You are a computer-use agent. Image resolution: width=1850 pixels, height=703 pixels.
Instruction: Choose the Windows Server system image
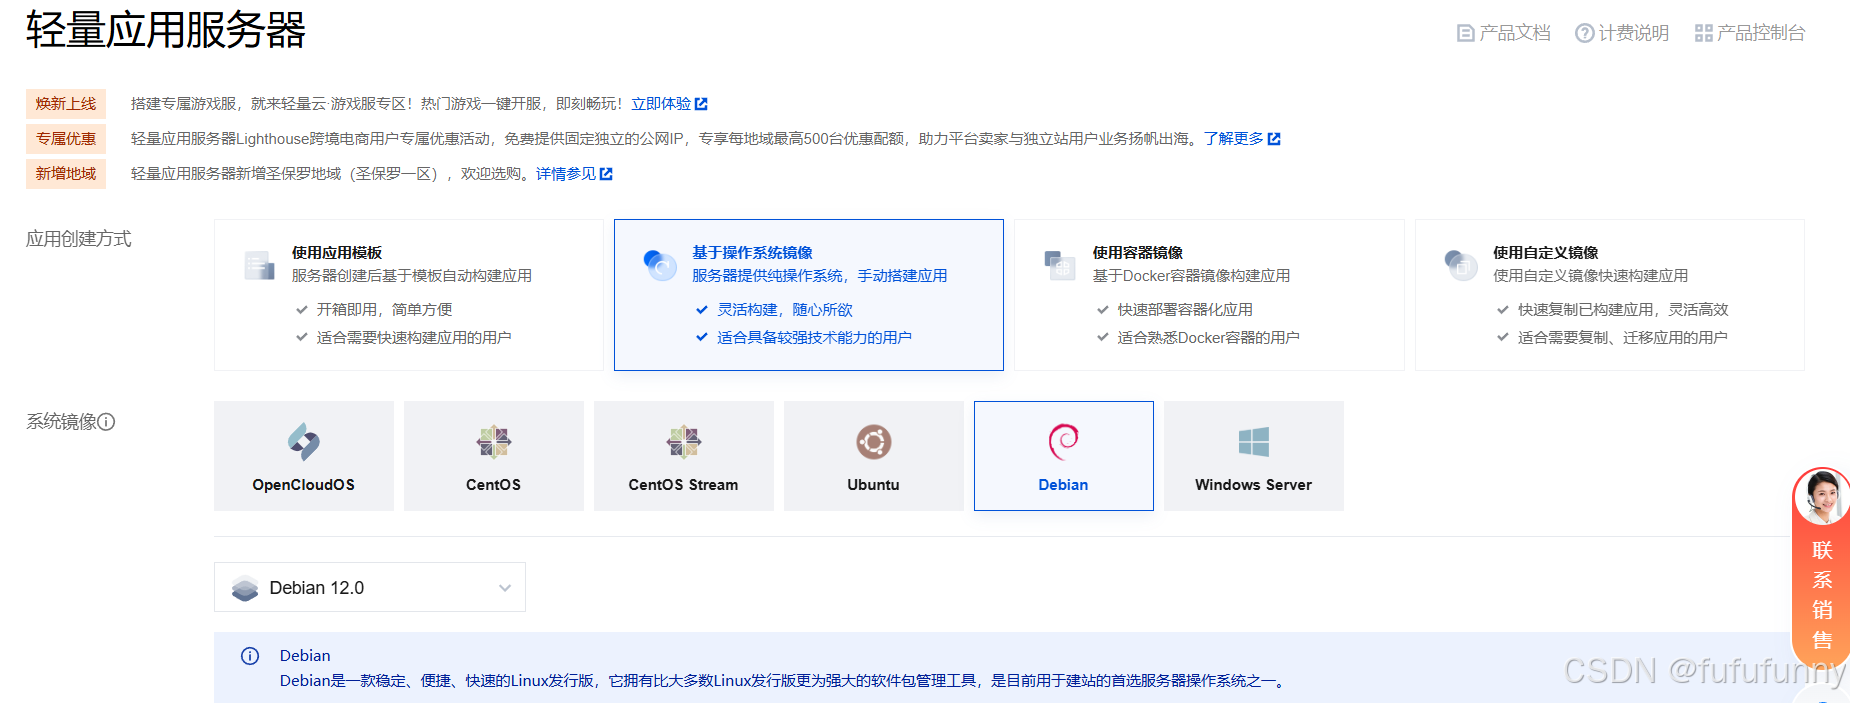tap(1254, 456)
